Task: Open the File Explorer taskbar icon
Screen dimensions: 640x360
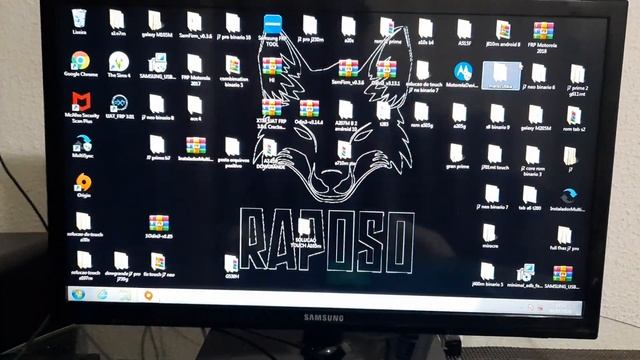Action: [x=126, y=295]
